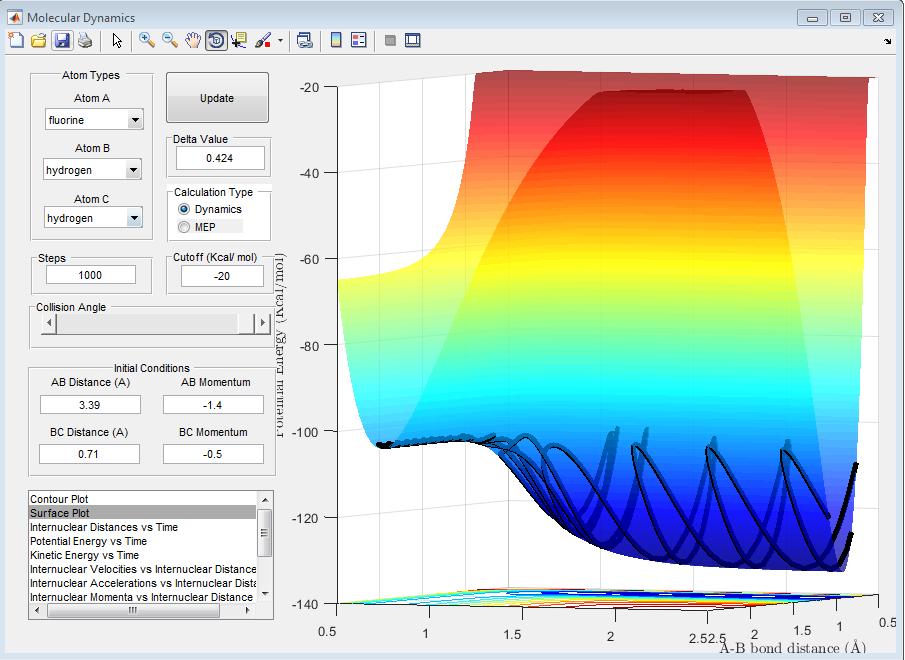Viewport: 905px width, 660px height.
Task: Click plot list scroll down arrow
Action: click(265, 594)
